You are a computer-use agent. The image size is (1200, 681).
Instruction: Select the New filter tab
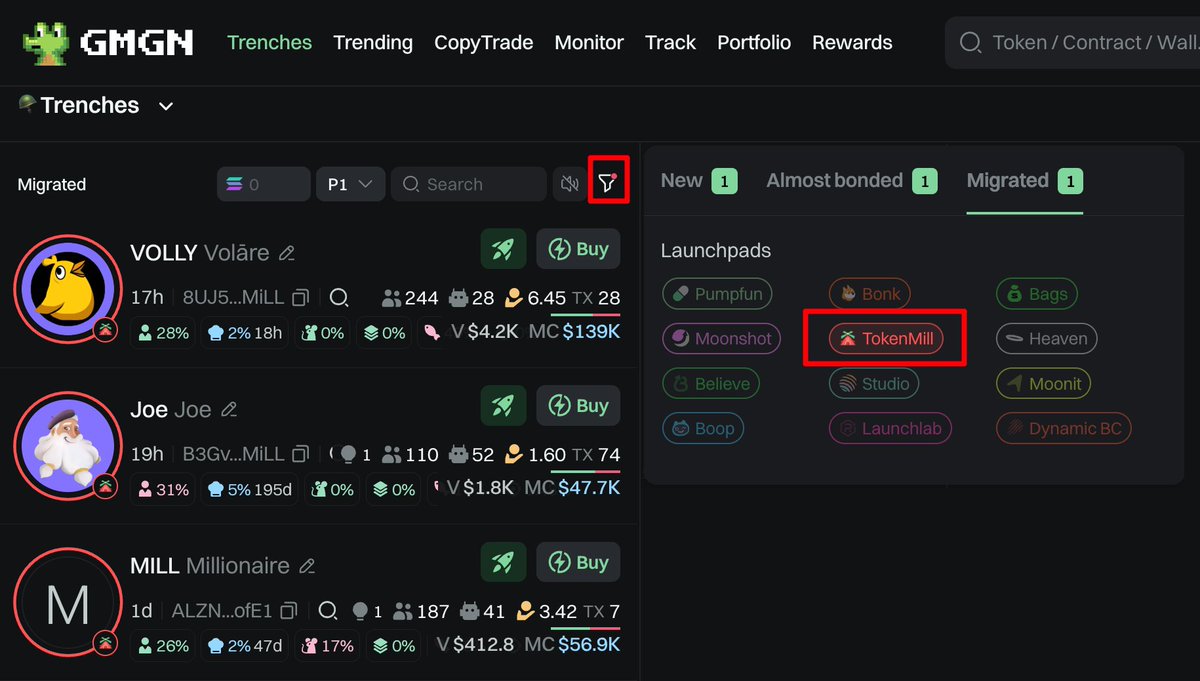click(x=682, y=181)
